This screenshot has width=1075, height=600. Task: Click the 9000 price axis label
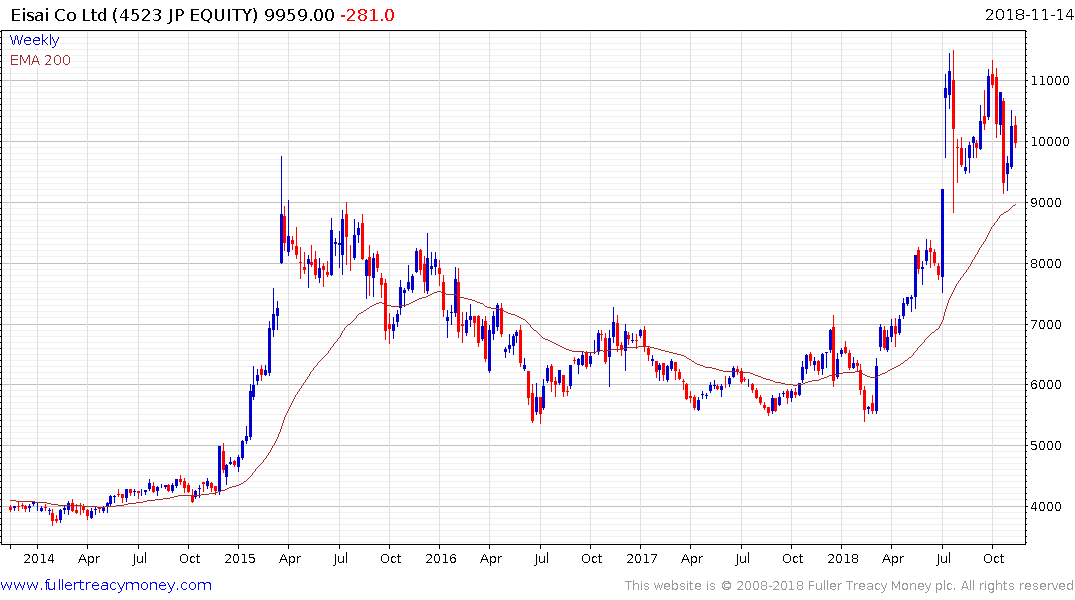click(1047, 202)
